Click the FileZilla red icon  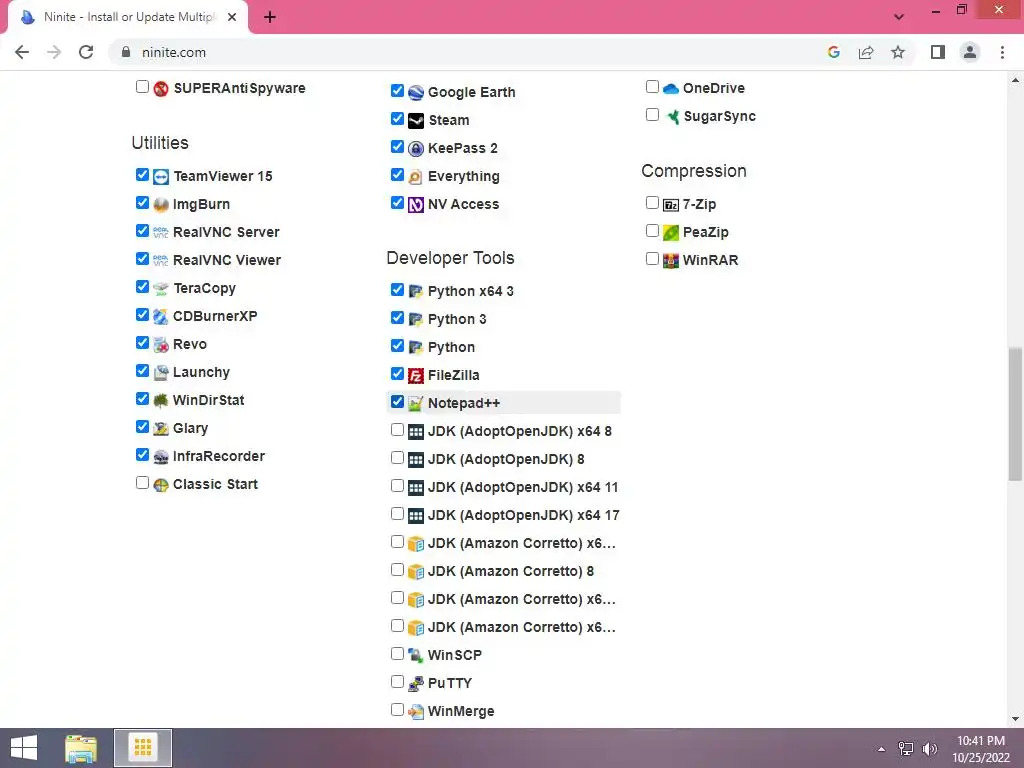pyautogui.click(x=416, y=376)
